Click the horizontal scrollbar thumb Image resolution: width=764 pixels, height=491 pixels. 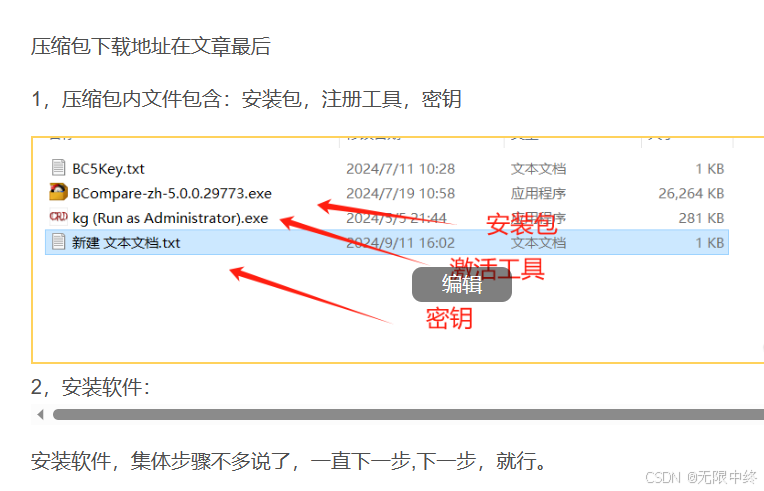[408, 415]
